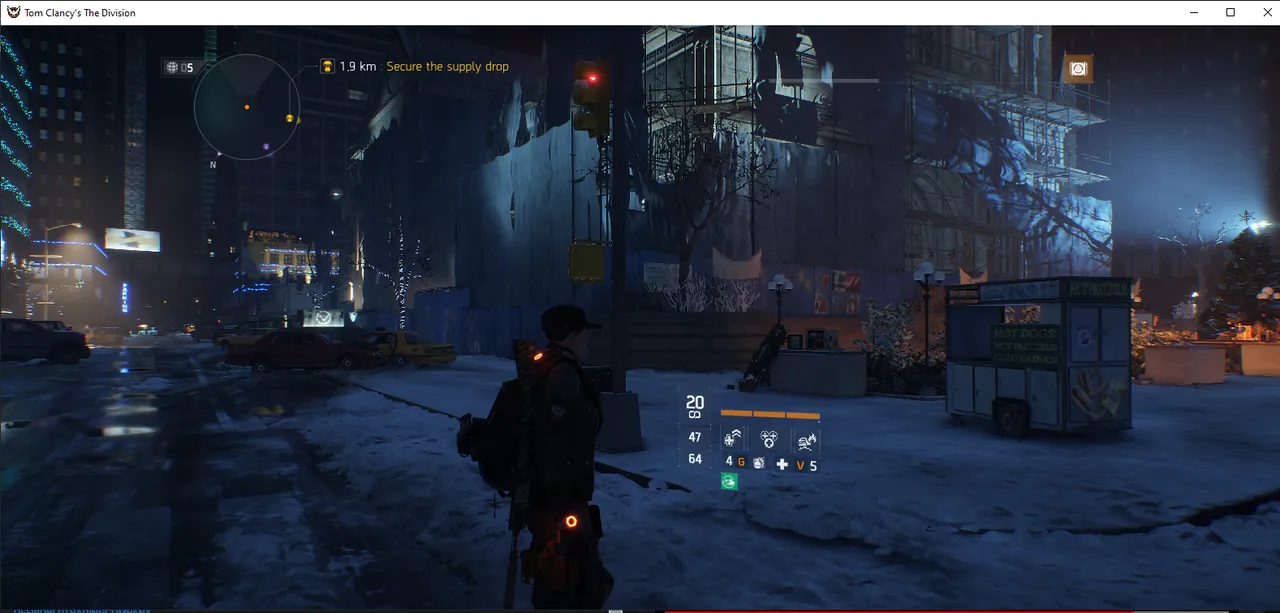This screenshot has height=613, width=1280.
Task: Click the infinity reserve-ammo symbol under 20
Action: pyautogui.click(x=695, y=415)
